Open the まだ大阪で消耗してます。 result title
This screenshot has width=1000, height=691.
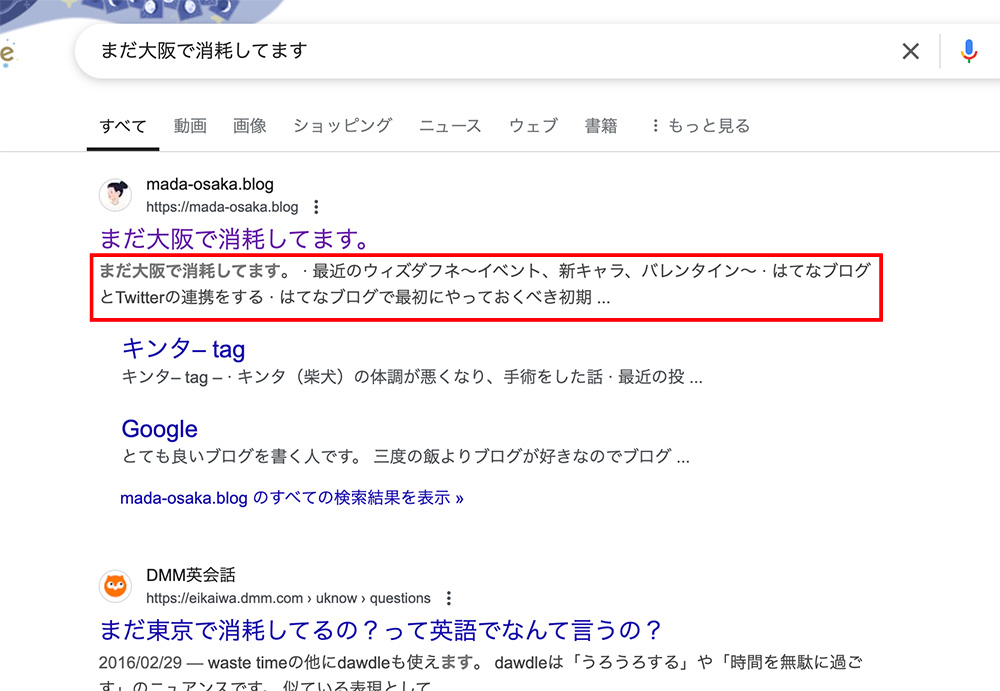coord(235,239)
